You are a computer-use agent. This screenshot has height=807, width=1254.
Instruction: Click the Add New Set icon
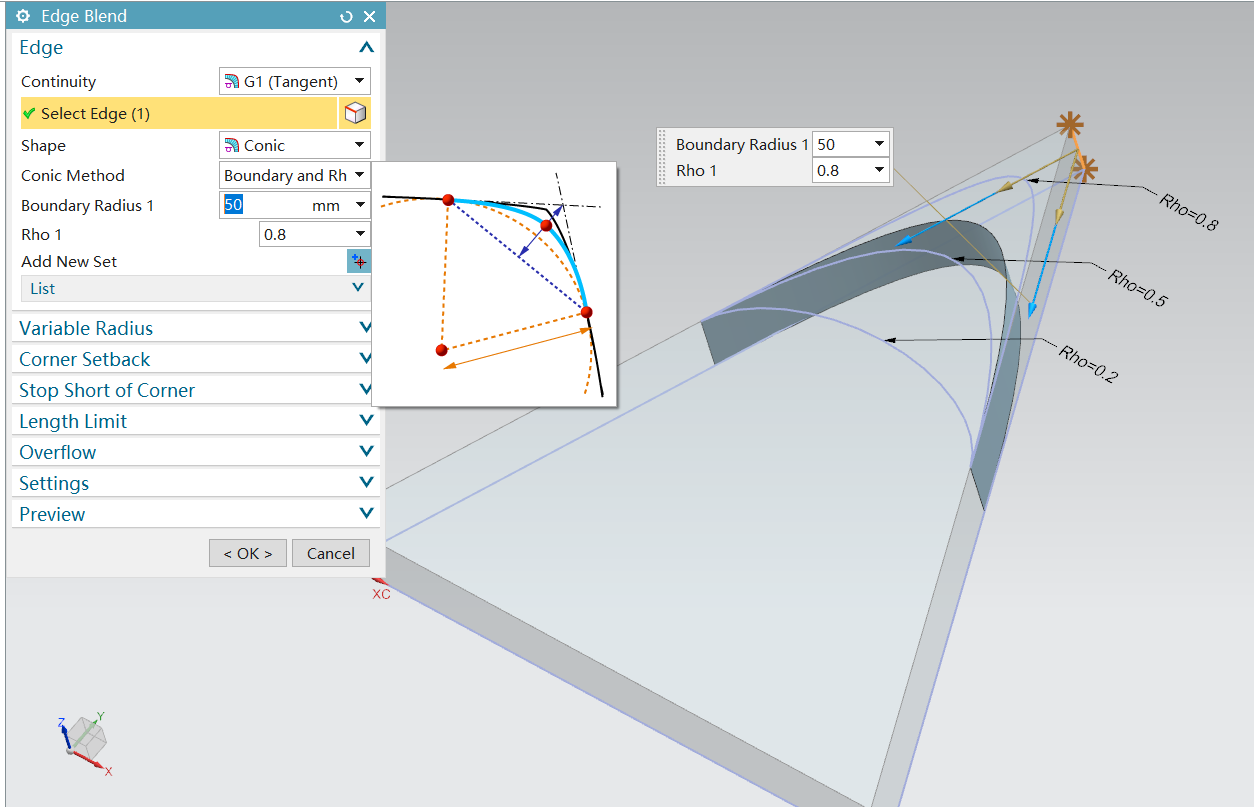(x=358, y=262)
